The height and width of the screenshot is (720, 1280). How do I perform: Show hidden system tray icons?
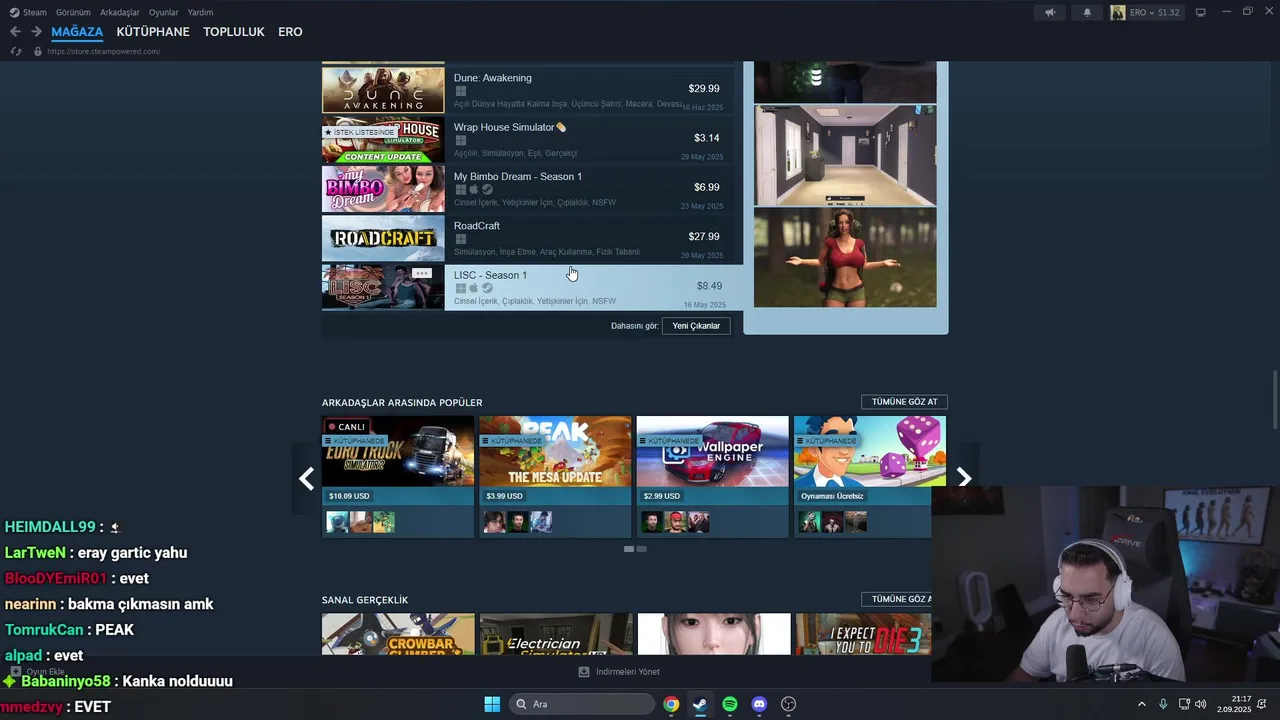click(x=1142, y=704)
